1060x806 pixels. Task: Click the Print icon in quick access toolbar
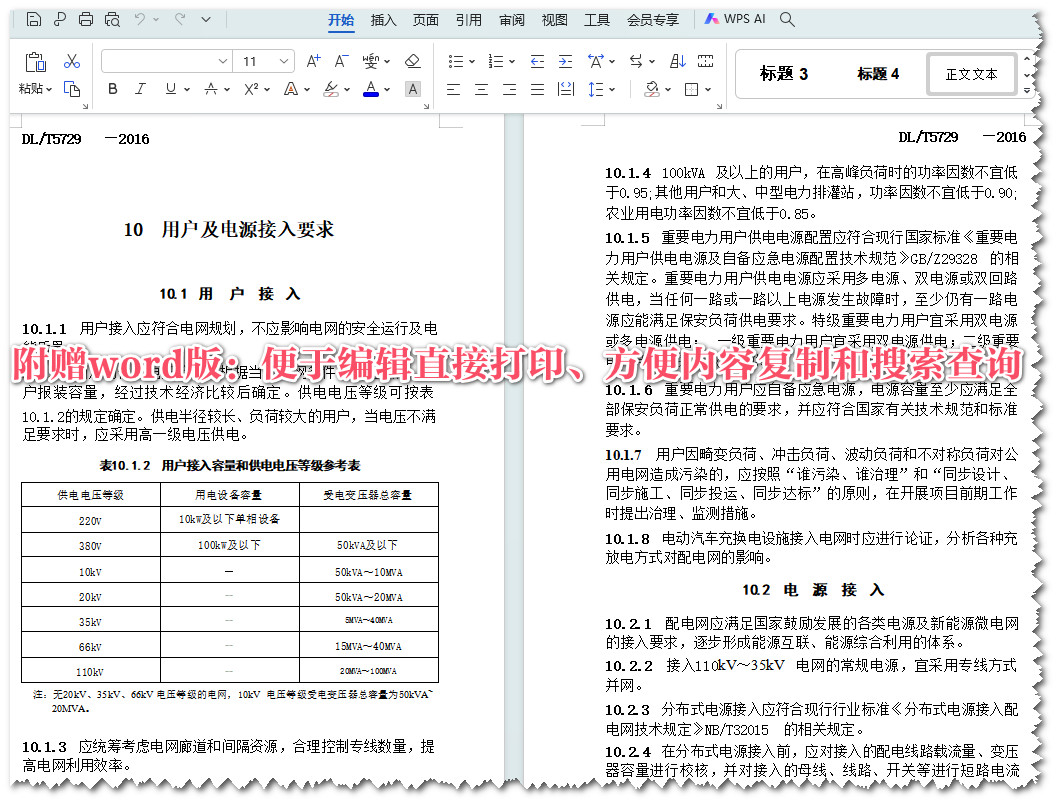click(x=85, y=19)
